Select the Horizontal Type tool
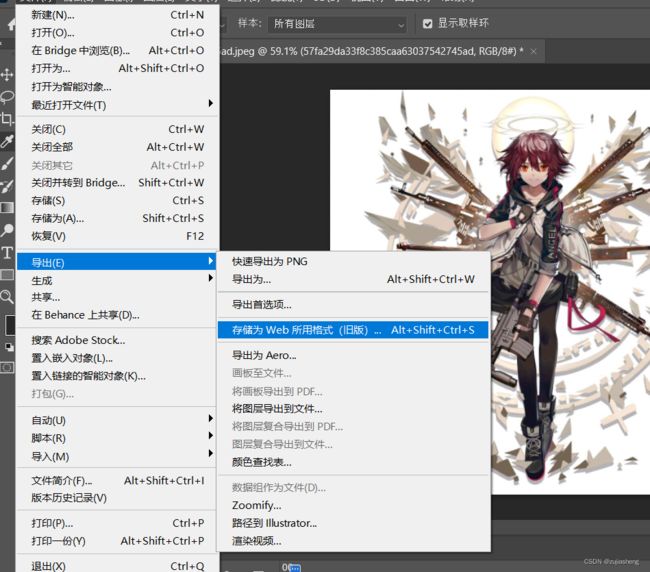This screenshot has height=572, width=650. tap(7, 252)
